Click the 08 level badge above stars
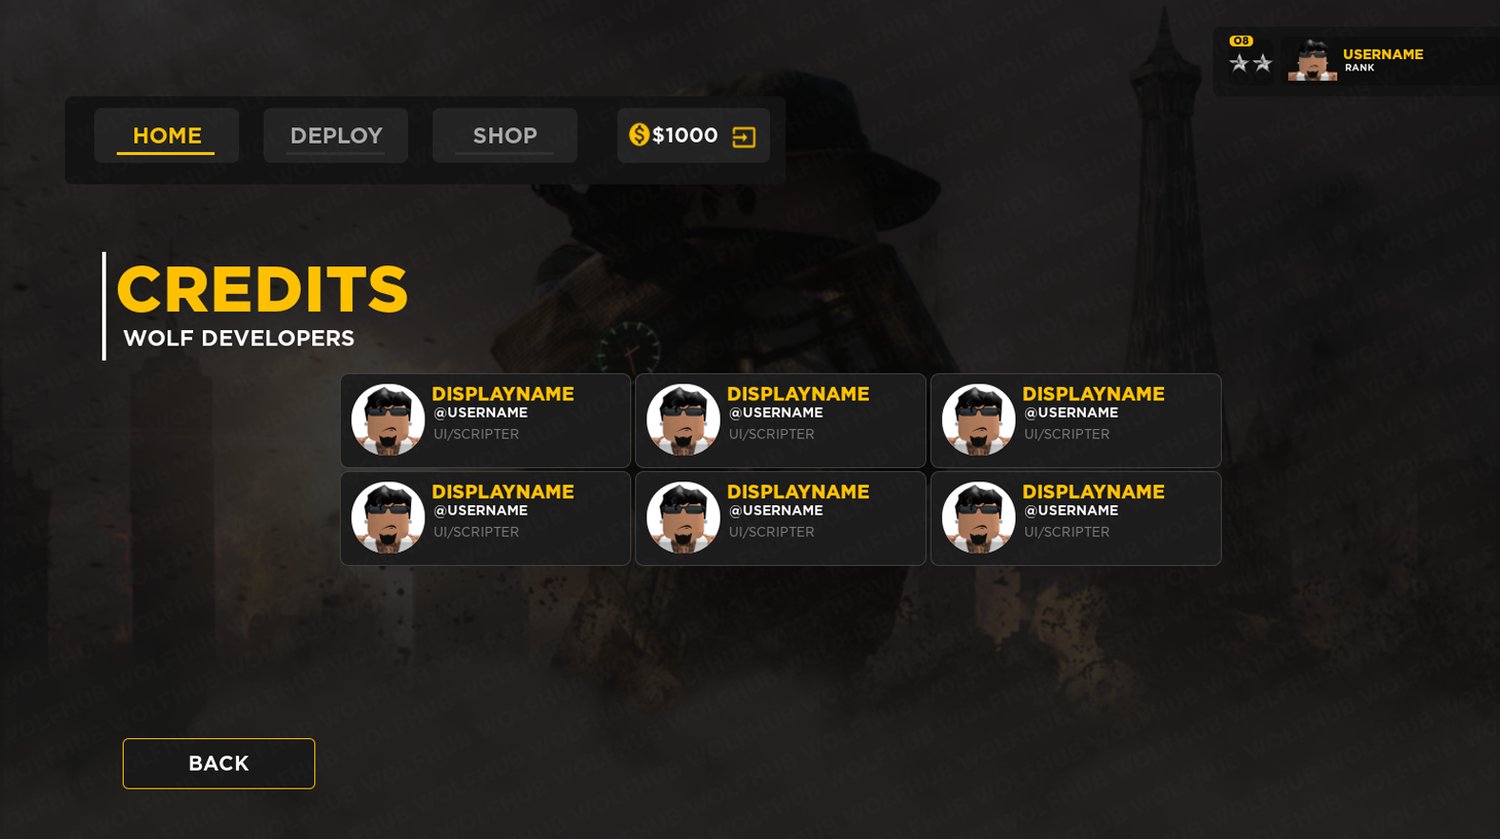Image resolution: width=1500 pixels, height=839 pixels. [1241, 41]
